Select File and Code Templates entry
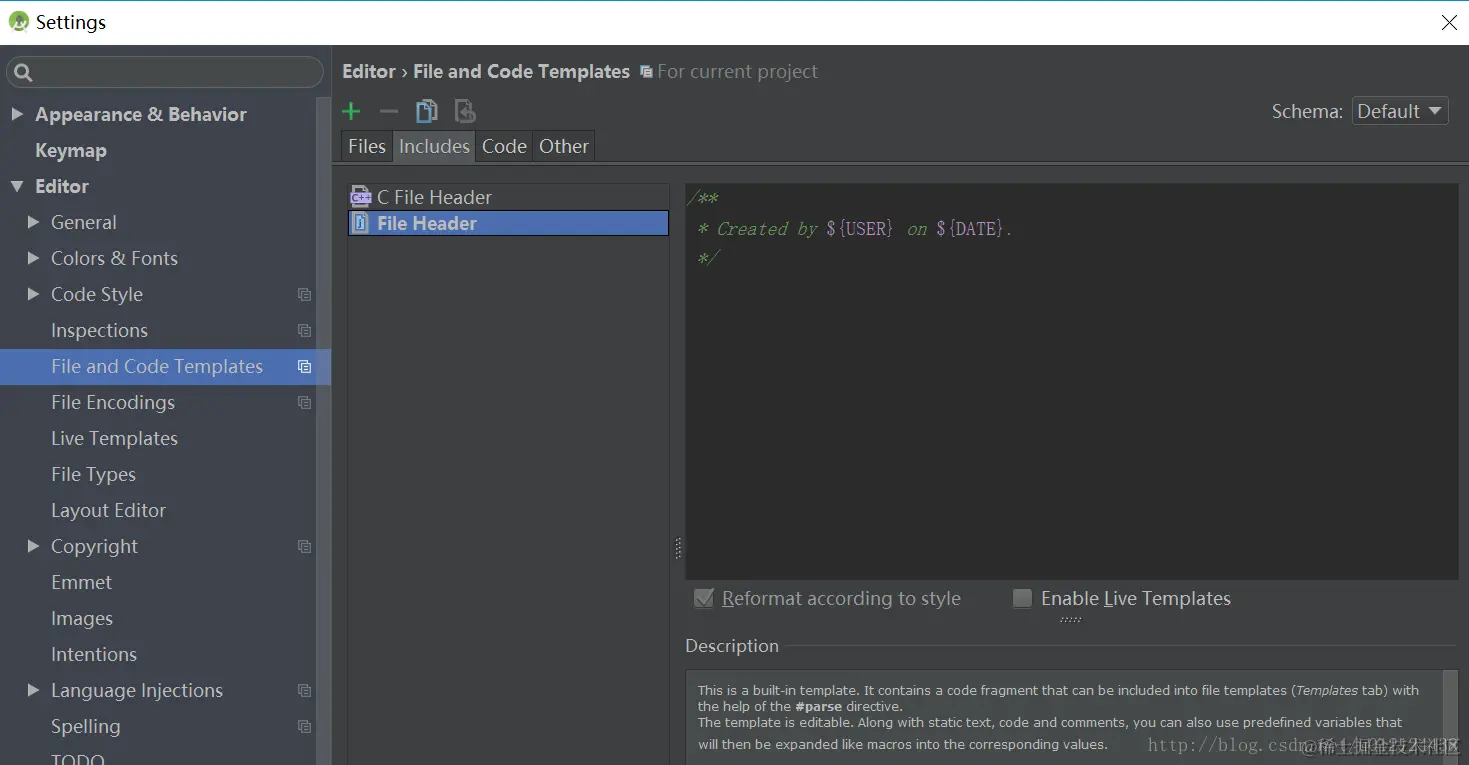This screenshot has height=765, width=1469. [158, 367]
